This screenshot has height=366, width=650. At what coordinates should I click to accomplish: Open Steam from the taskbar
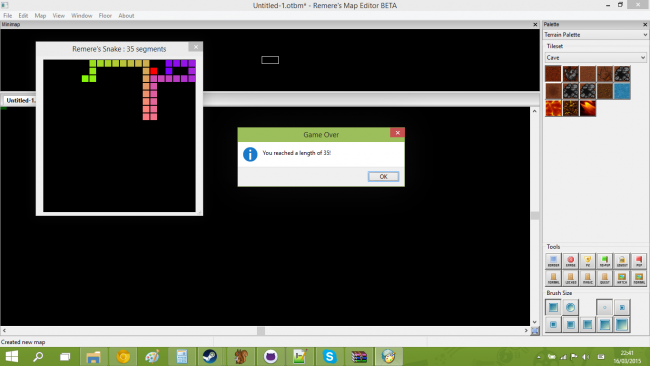tap(210, 356)
